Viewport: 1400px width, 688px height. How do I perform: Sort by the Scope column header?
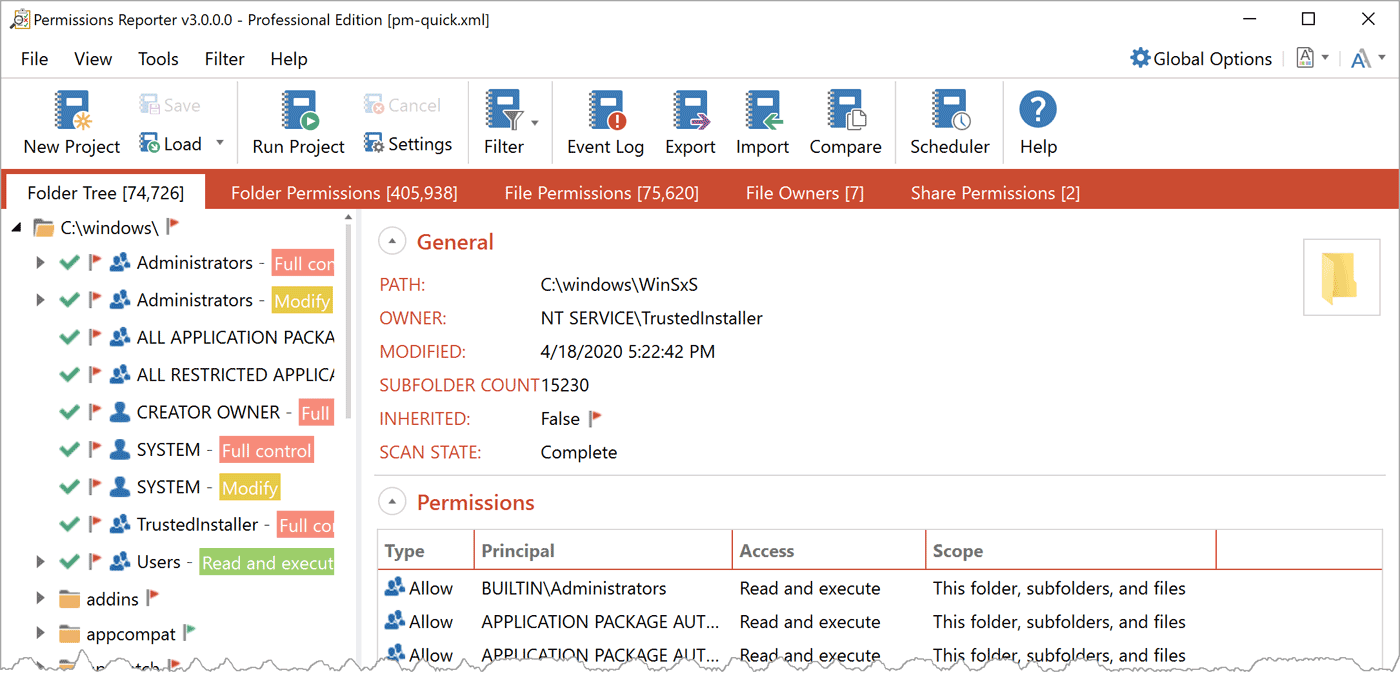coord(1071,551)
